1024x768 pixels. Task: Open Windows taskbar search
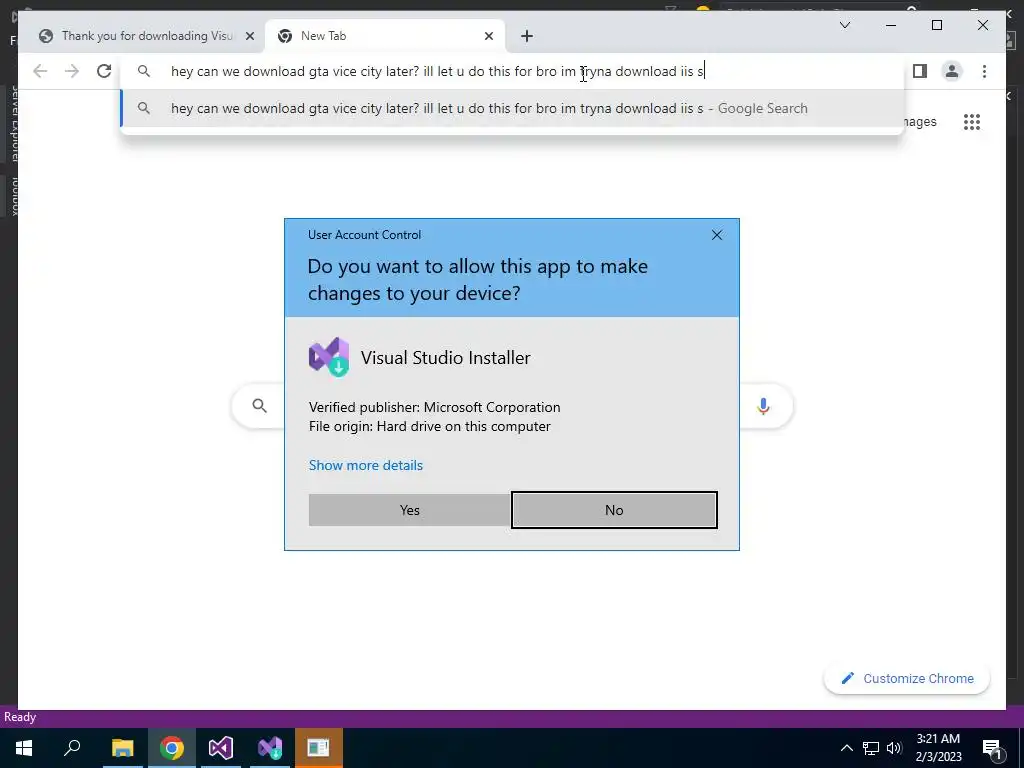[x=72, y=748]
